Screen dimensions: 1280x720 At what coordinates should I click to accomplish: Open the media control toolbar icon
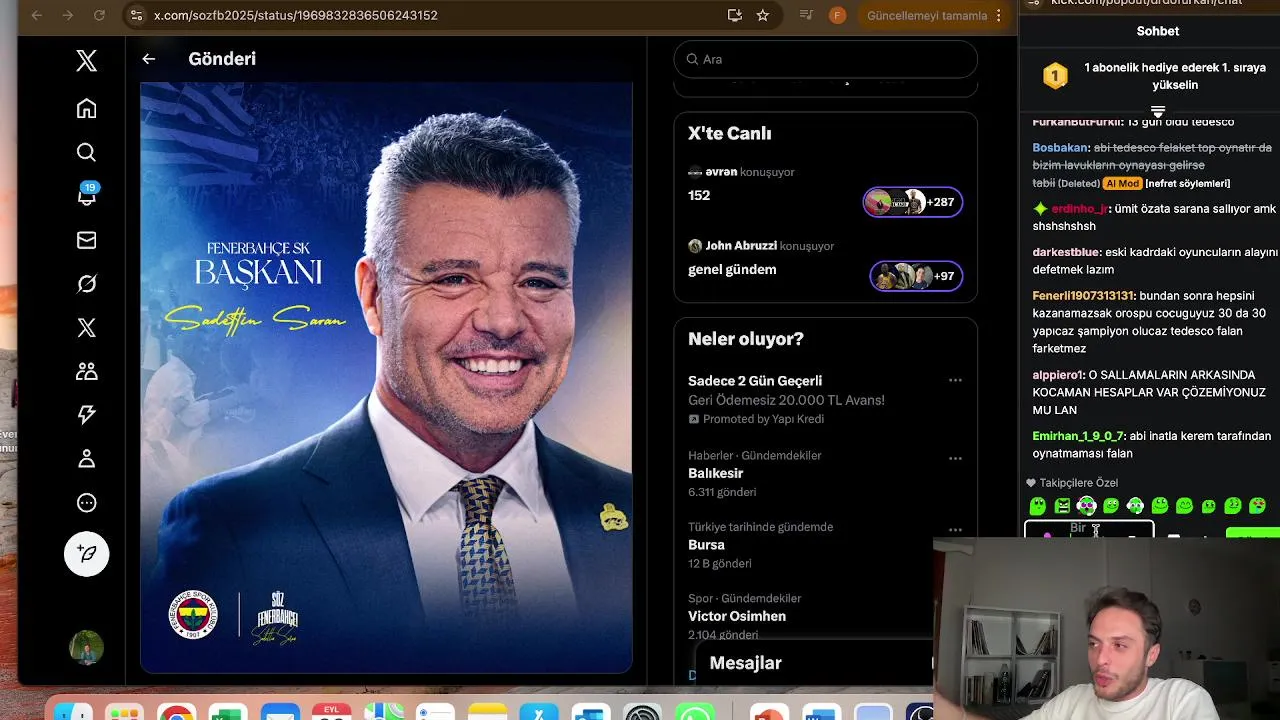click(x=807, y=15)
